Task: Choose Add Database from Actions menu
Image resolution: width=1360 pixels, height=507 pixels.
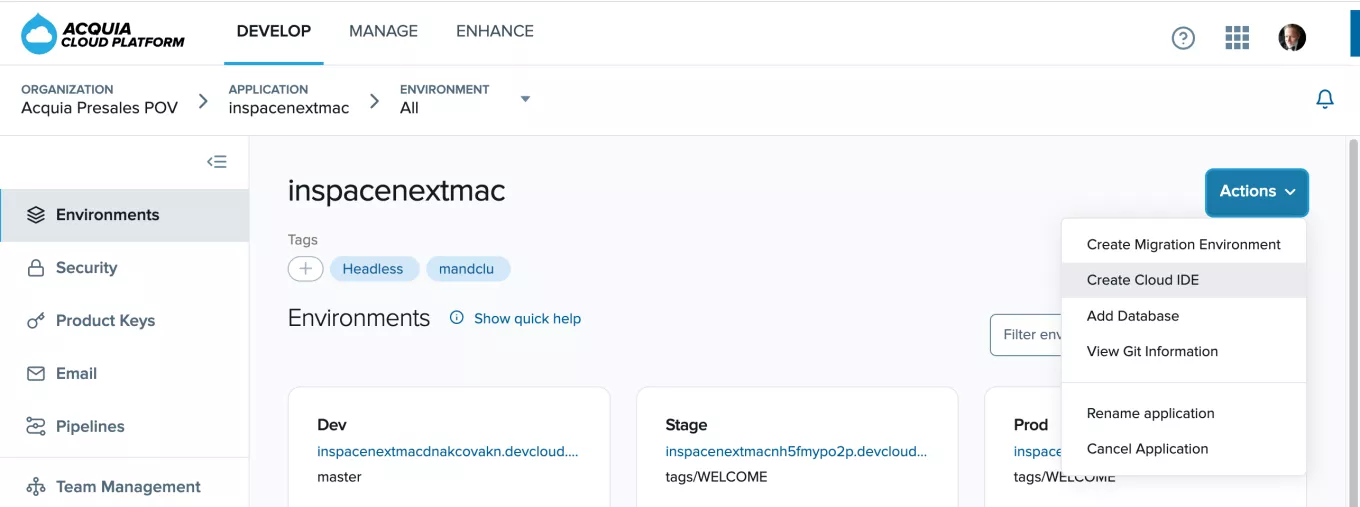Action: tap(1132, 316)
